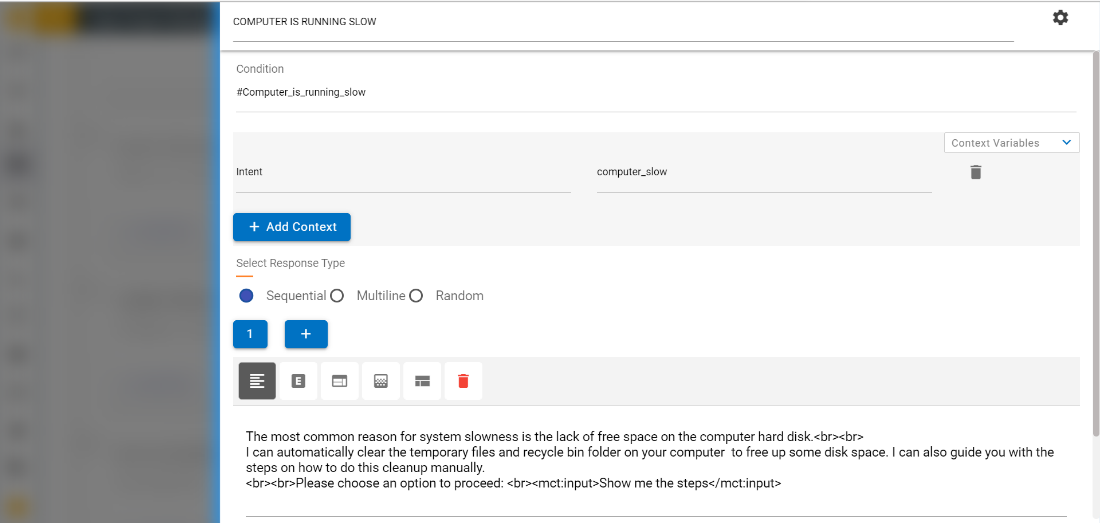Edit the computer_slow context value field
Screen dimensions: 1100x523
point(763,172)
